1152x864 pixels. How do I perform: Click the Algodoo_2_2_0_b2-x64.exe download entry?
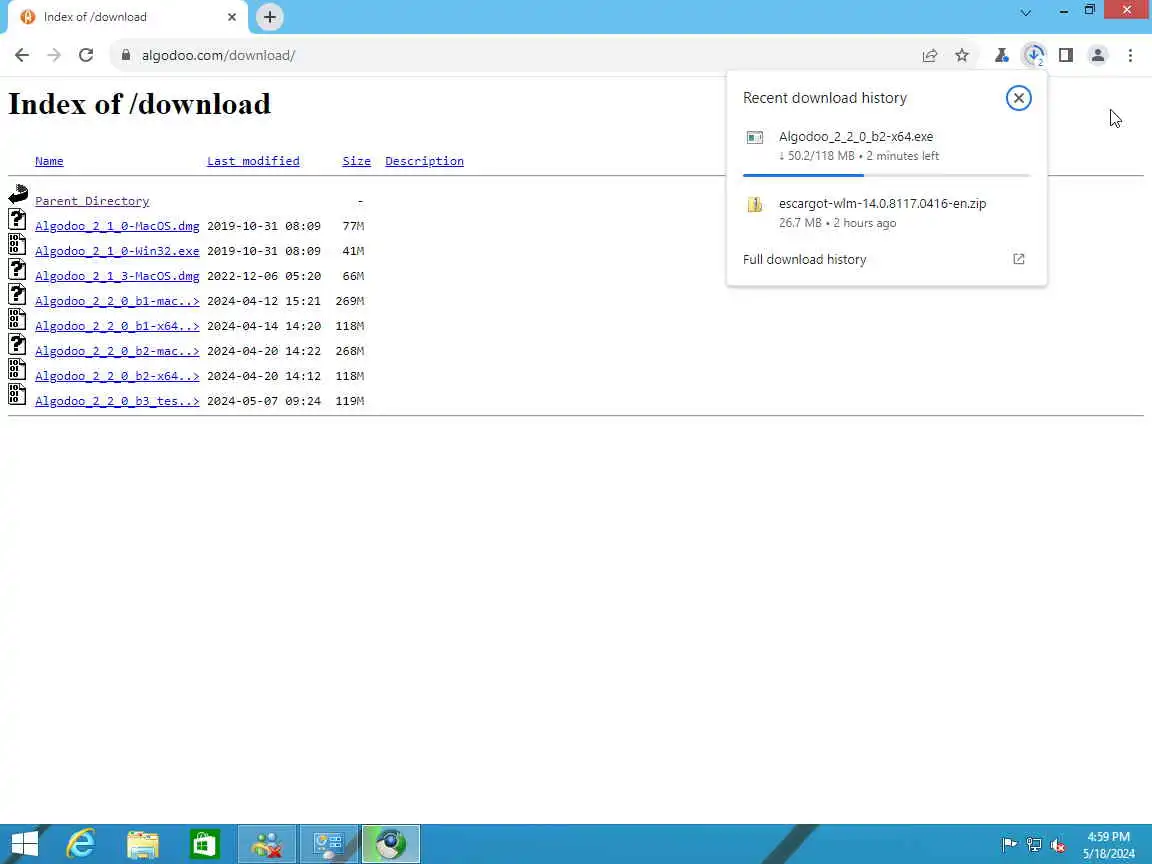click(887, 145)
